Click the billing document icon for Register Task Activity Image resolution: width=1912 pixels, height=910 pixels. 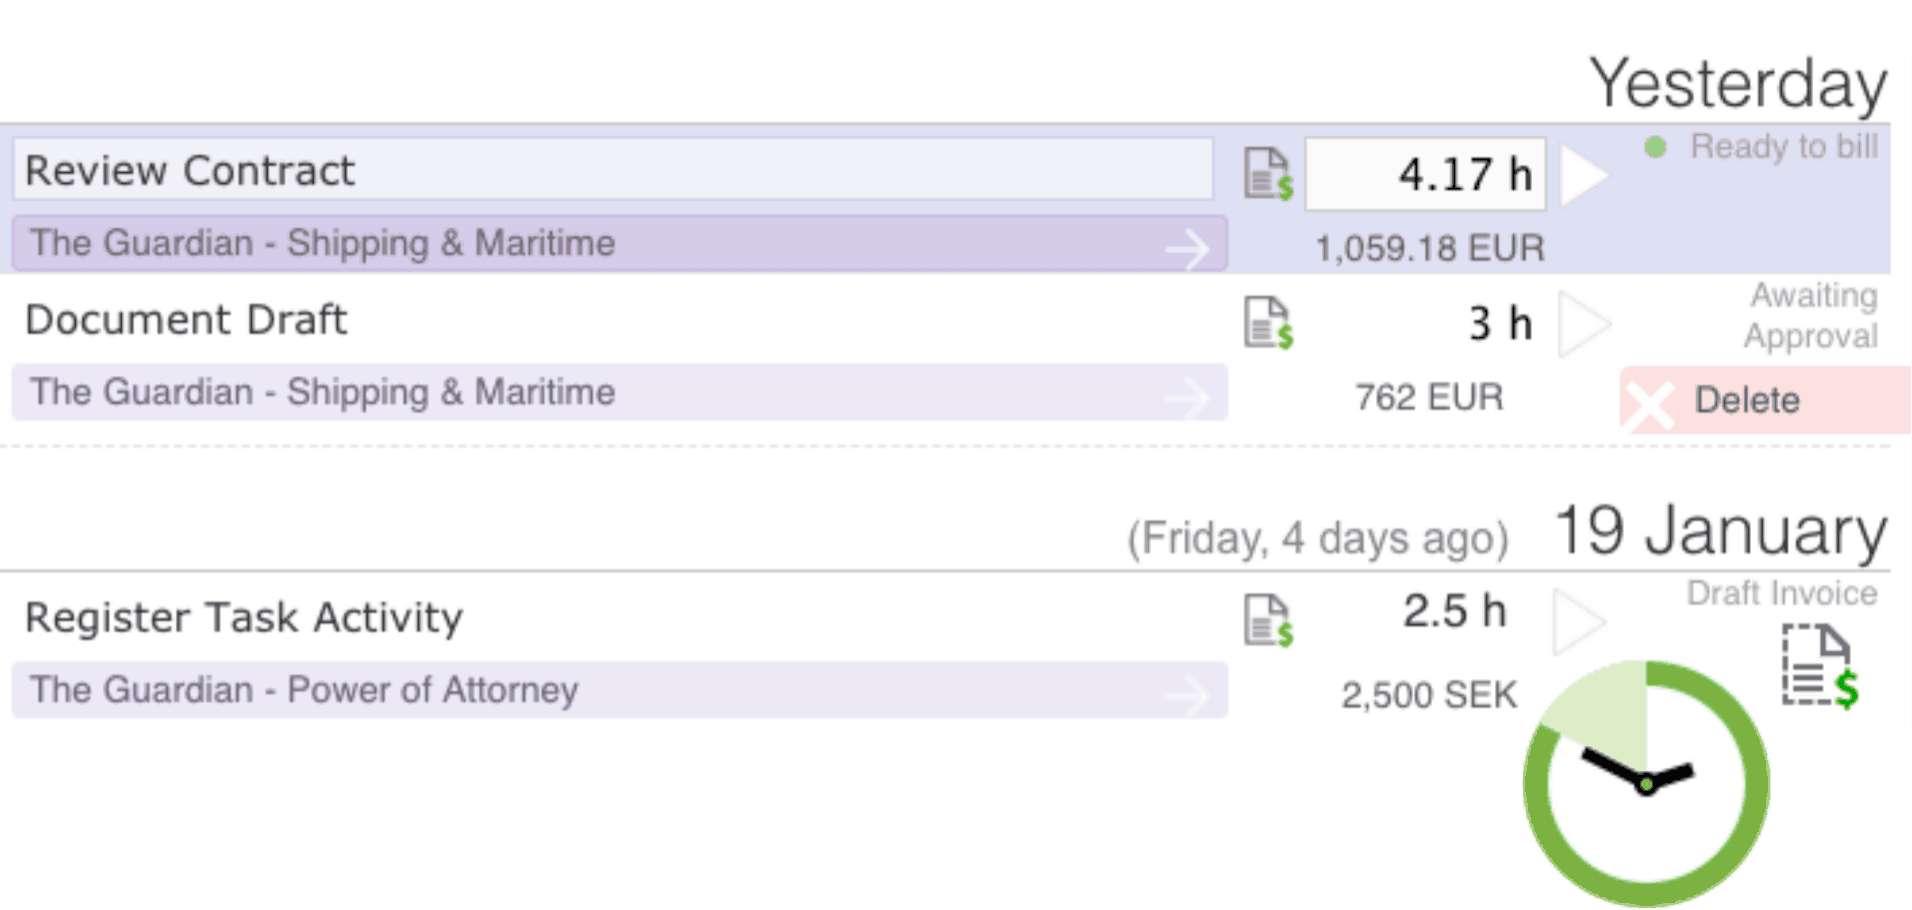click(1268, 621)
